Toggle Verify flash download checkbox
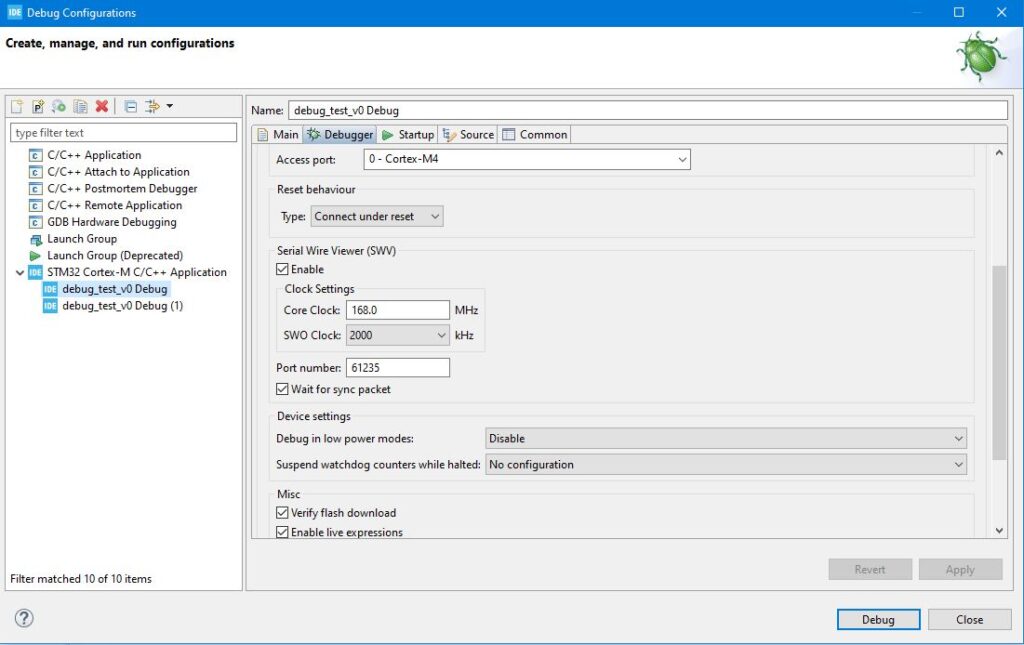The height and width of the screenshot is (645, 1024). point(282,512)
